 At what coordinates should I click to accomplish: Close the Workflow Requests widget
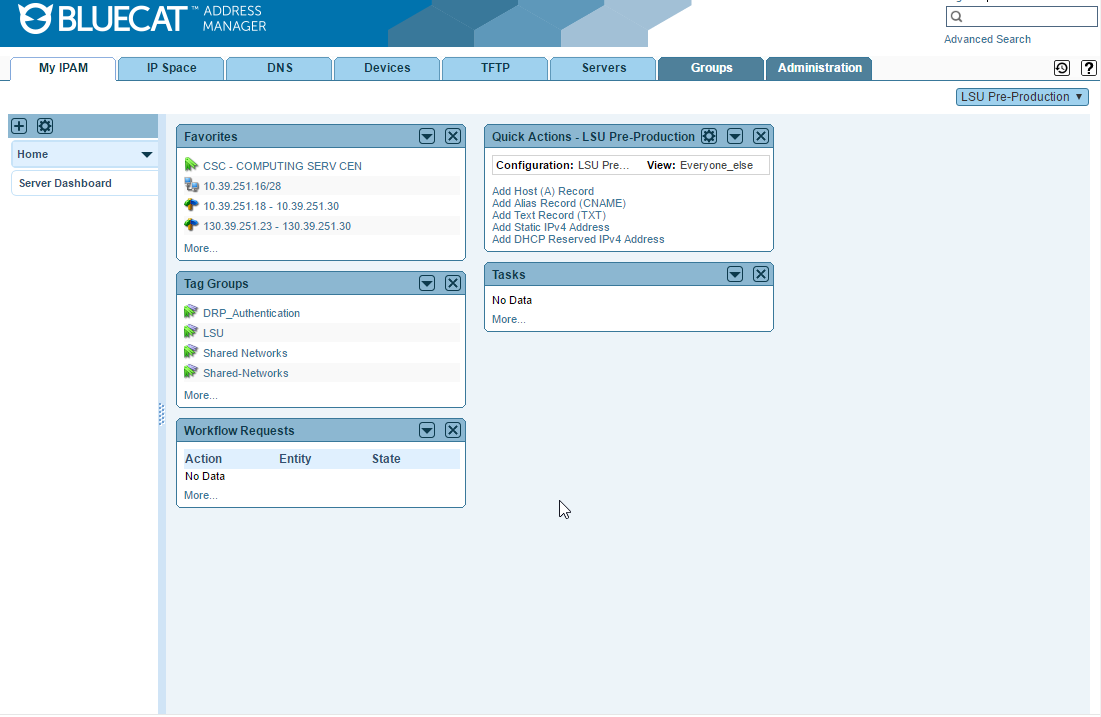(453, 430)
